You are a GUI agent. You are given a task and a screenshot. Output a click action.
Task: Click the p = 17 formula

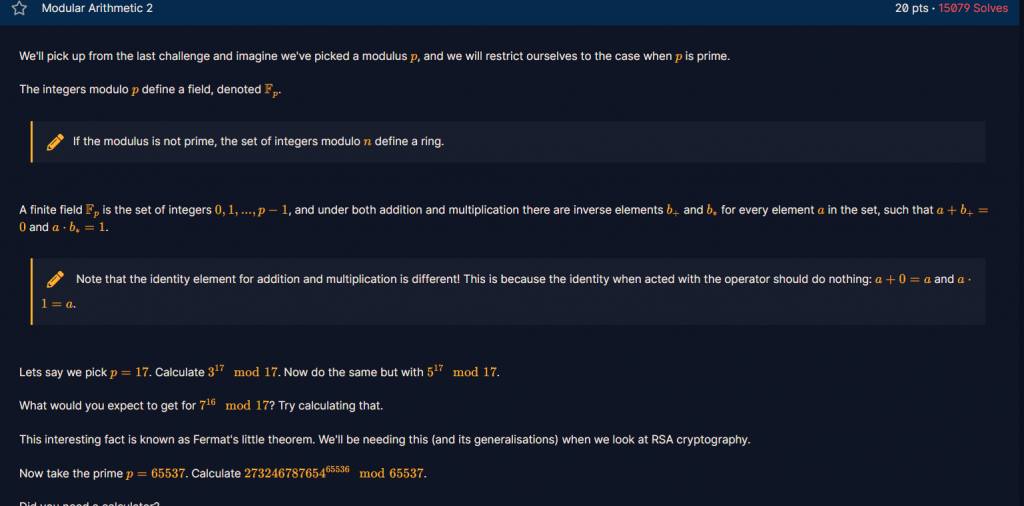[128, 373]
